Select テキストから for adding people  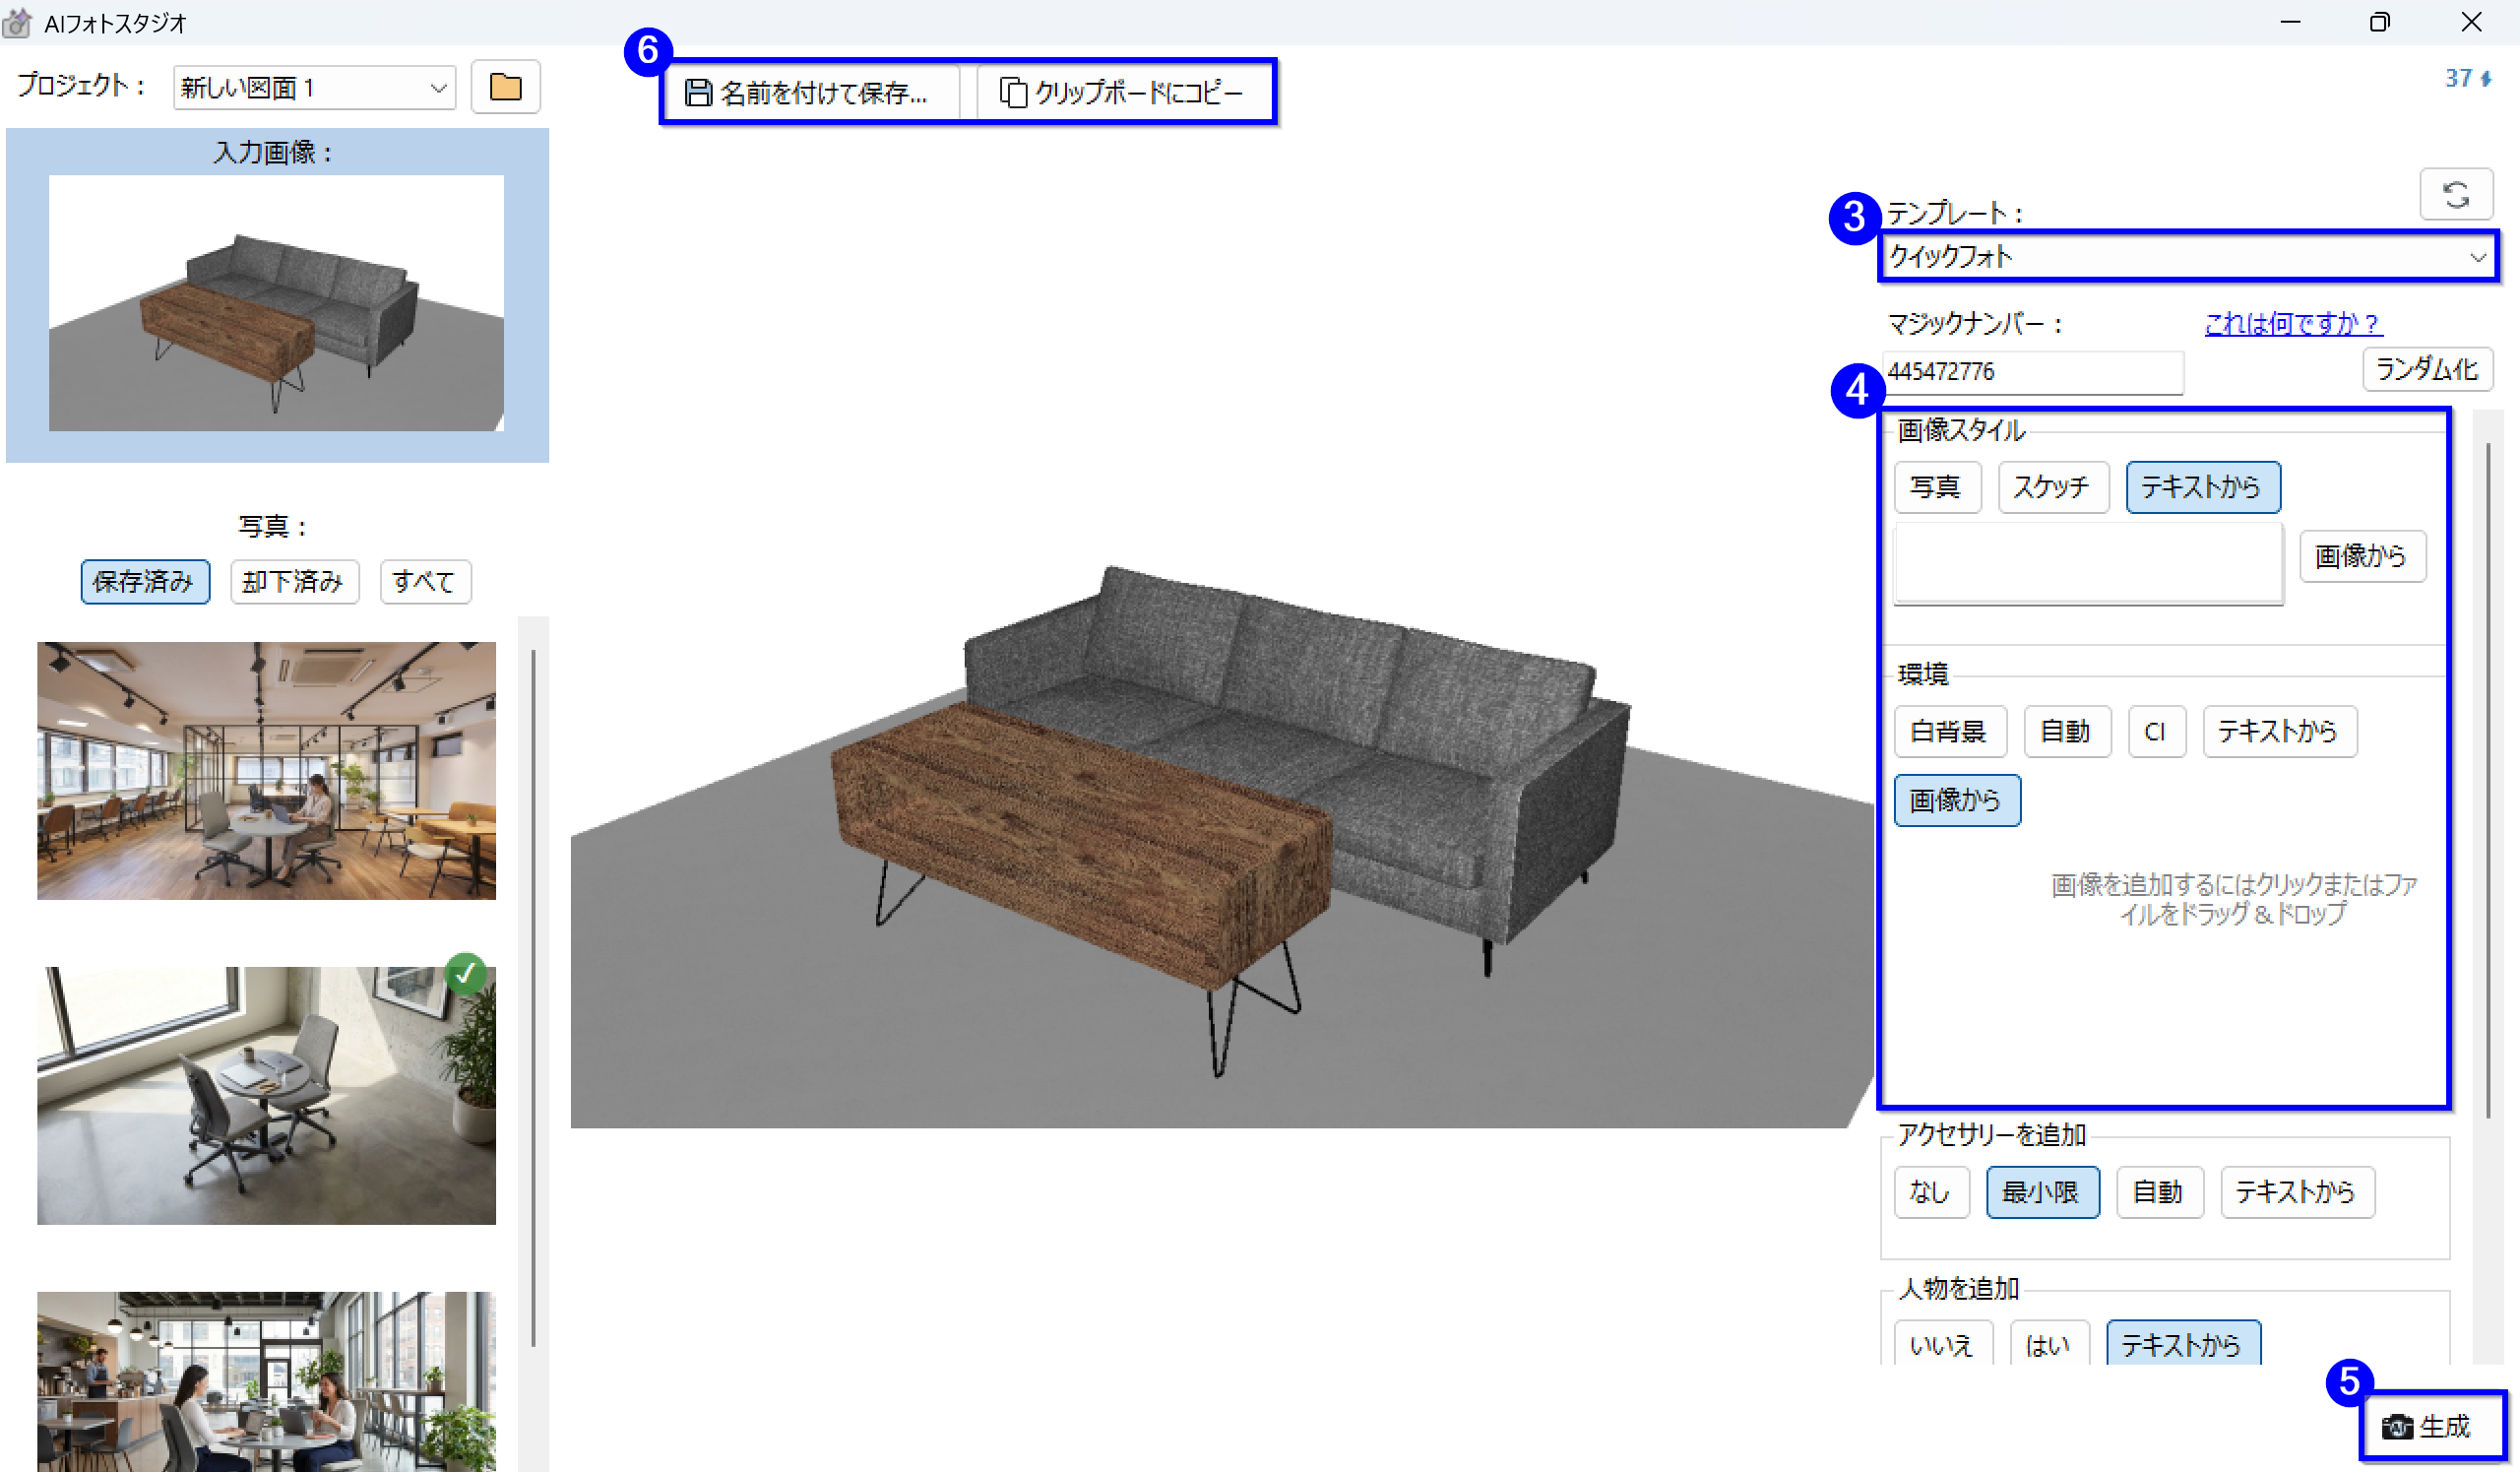(x=2183, y=1343)
